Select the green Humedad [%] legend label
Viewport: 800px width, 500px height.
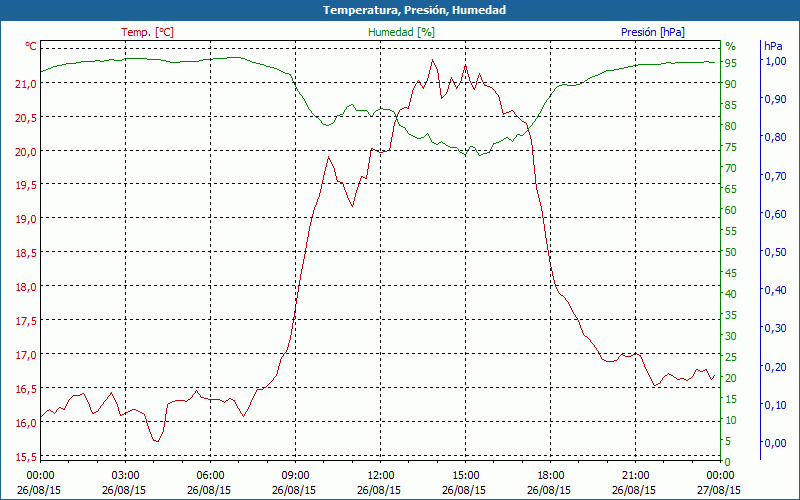pos(402,32)
